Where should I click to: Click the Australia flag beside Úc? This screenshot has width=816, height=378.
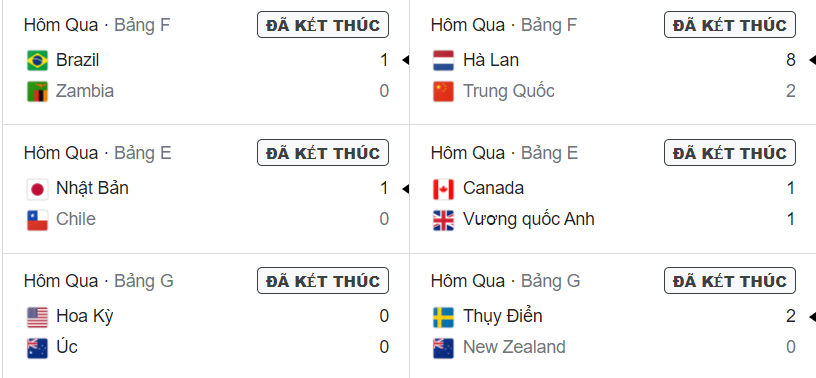click(x=37, y=348)
